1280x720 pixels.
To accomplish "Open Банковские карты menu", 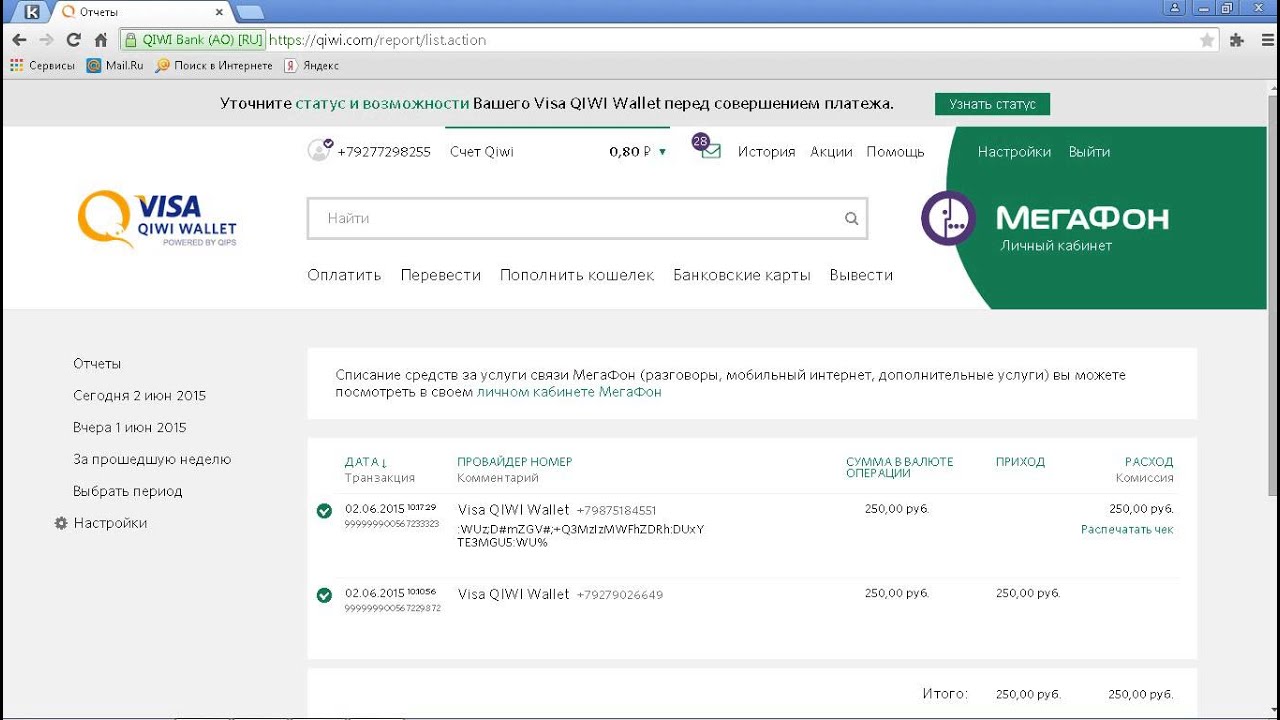I will (x=742, y=275).
